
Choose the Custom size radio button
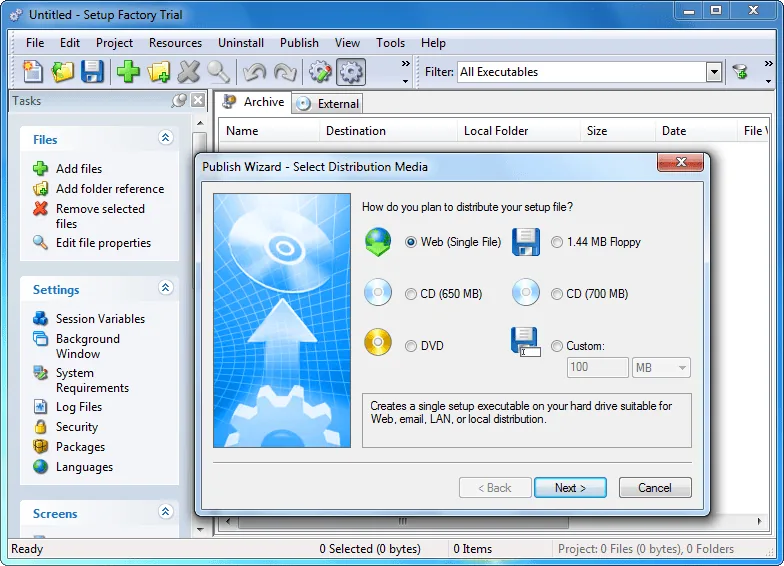point(556,346)
